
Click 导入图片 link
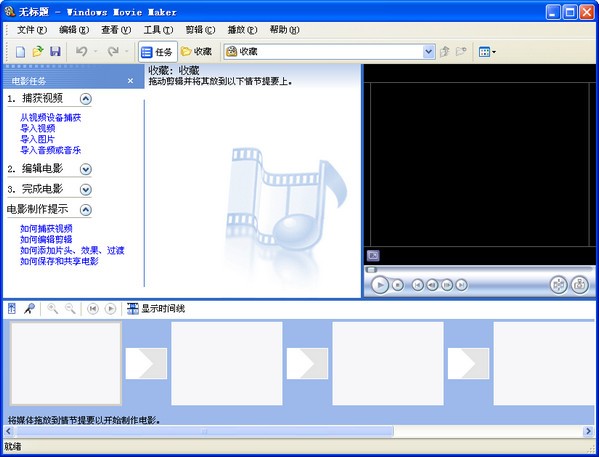[37, 139]
